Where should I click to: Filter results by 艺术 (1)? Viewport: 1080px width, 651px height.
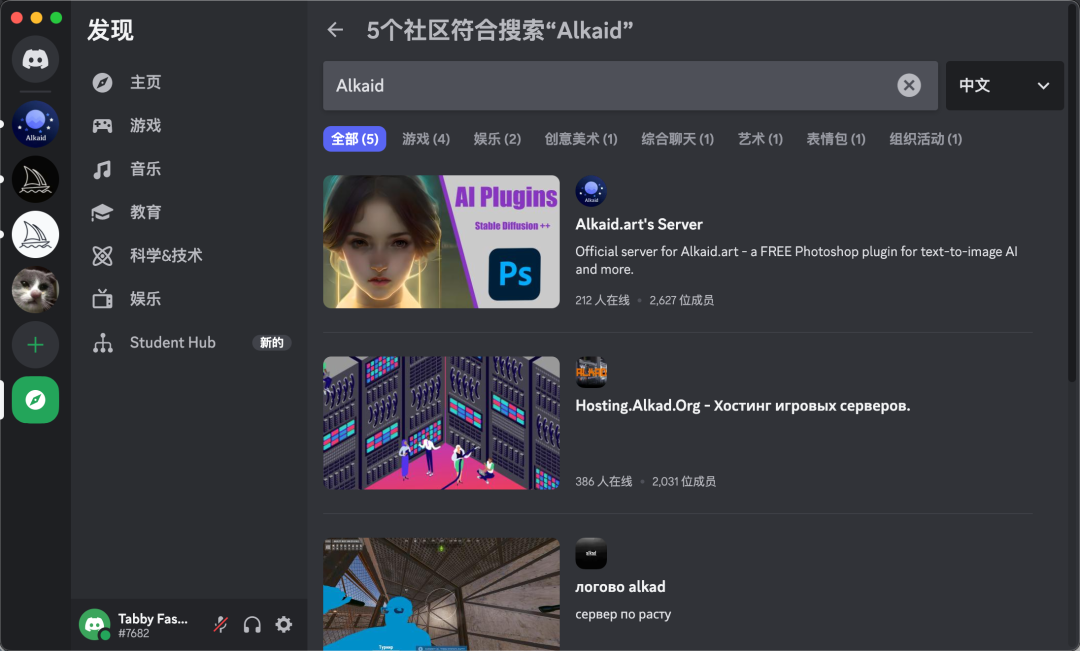(760, 139)
